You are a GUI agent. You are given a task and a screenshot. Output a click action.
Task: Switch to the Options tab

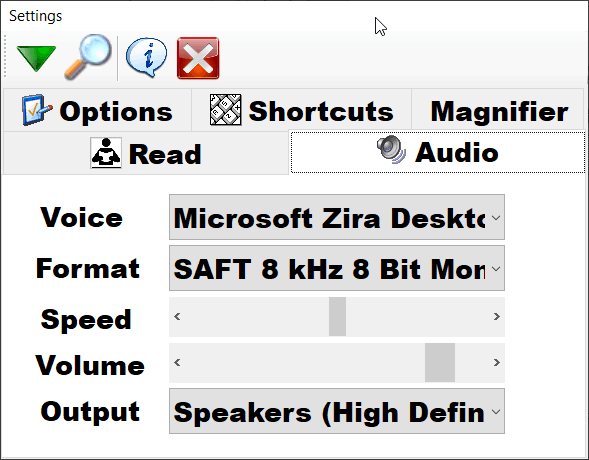[97, 110]
